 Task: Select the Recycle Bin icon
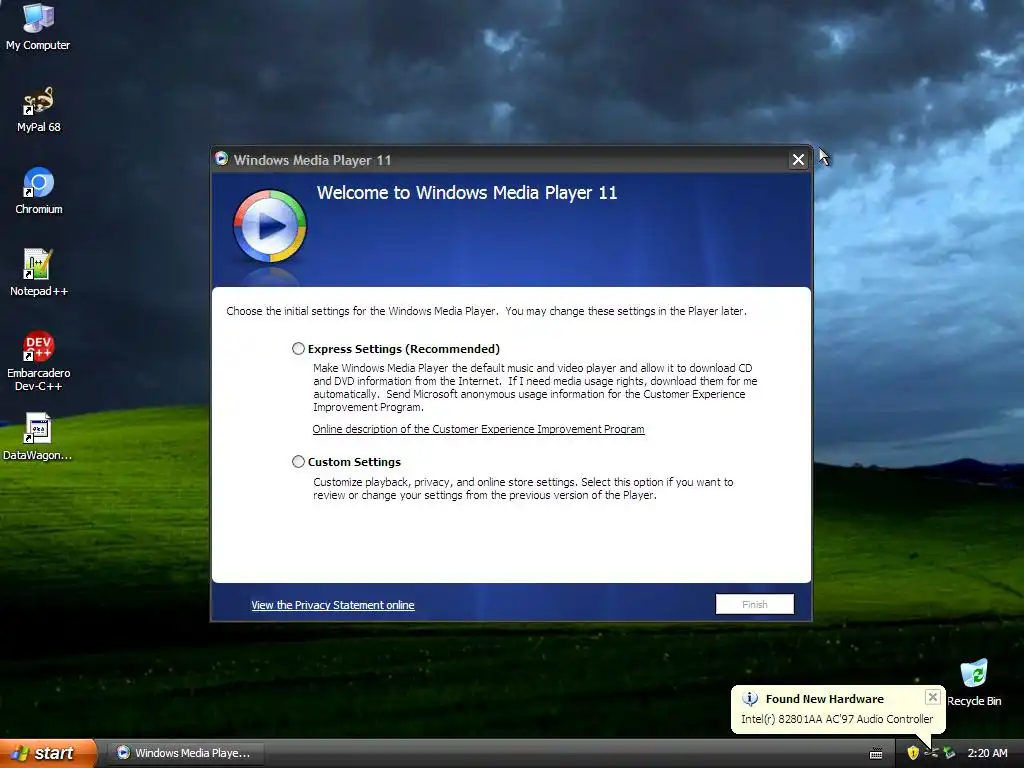click(x=974, y=683)
